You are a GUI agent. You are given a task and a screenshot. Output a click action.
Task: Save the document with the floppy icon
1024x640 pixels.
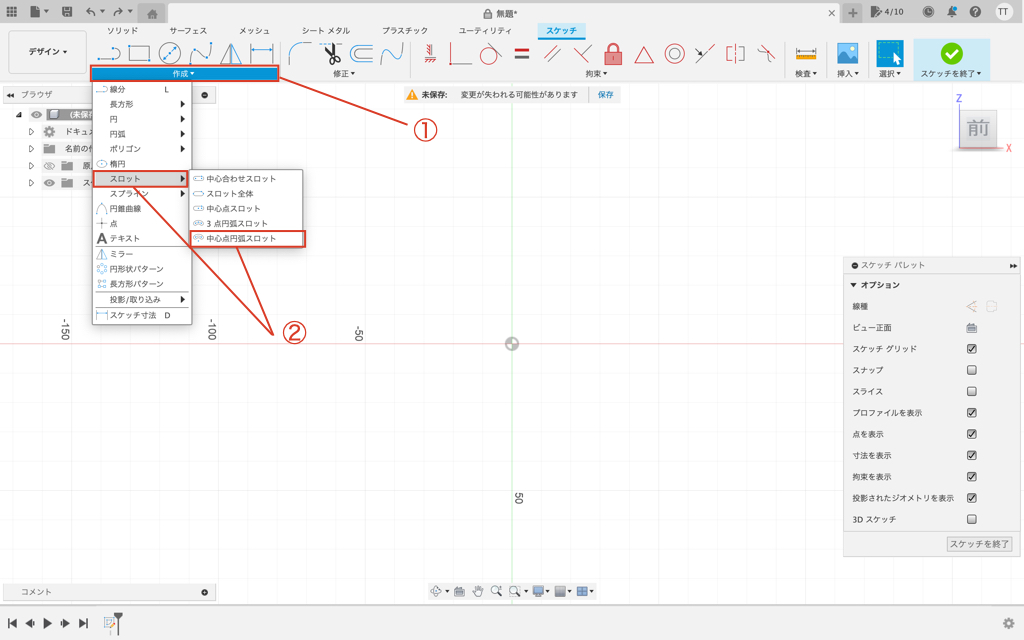pos(67,12)
